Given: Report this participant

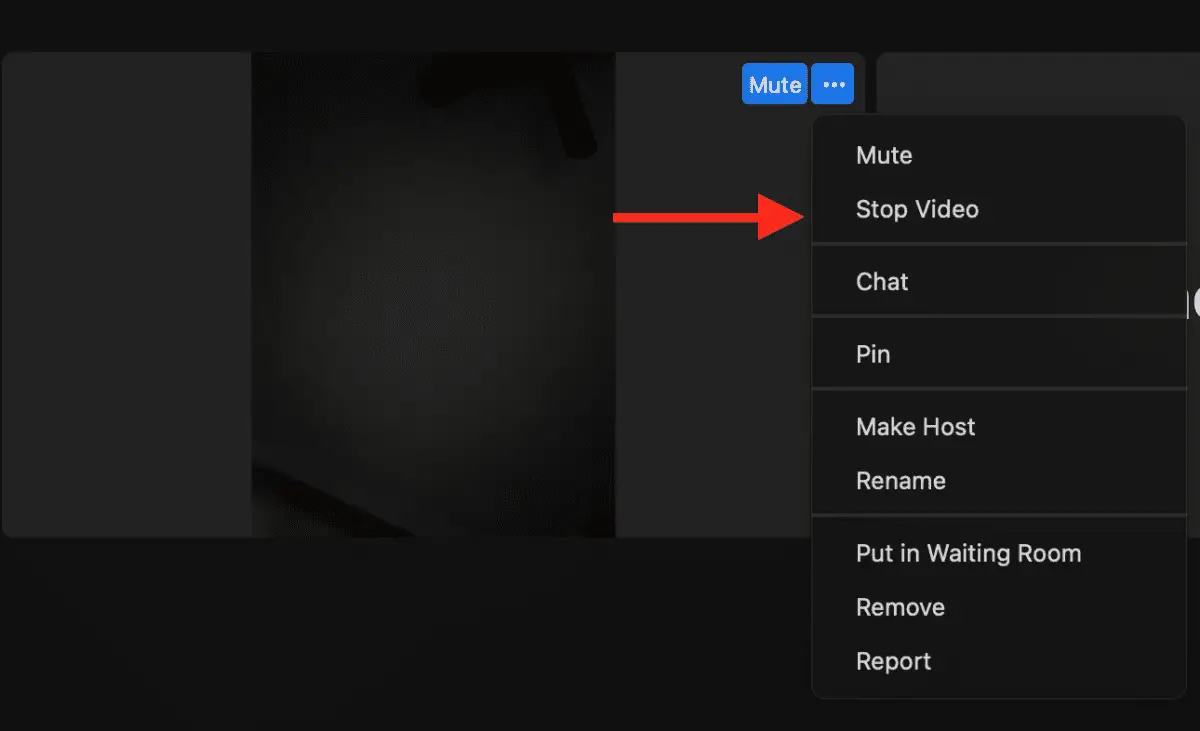Looking at the screenshot, I should (893, 660).
